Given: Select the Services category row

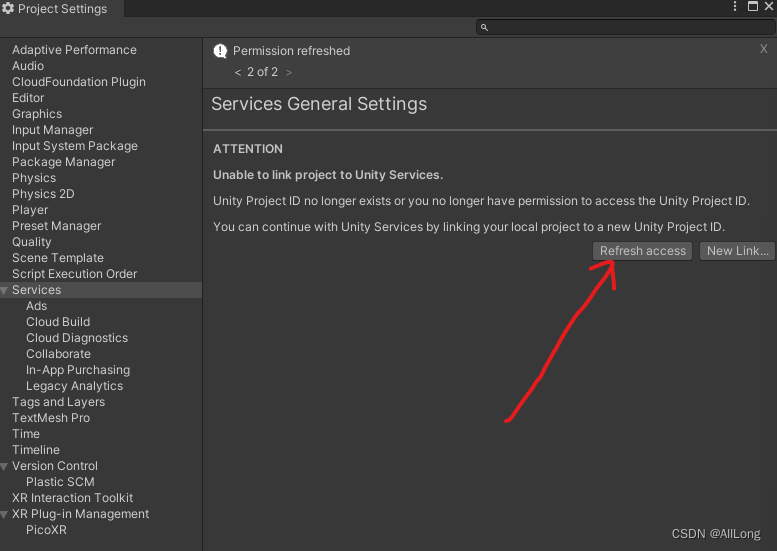Looking at the screenshot, I should tap(101, 290).
